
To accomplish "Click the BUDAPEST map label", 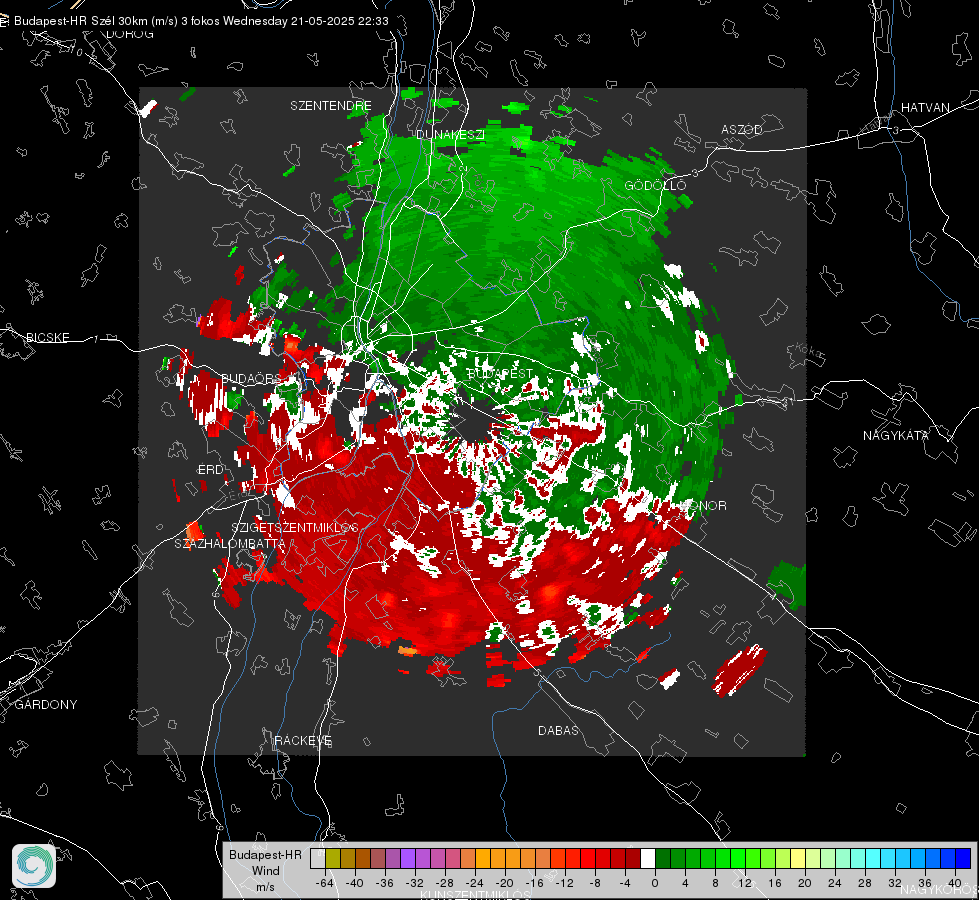I will click(x=500, y=373).
